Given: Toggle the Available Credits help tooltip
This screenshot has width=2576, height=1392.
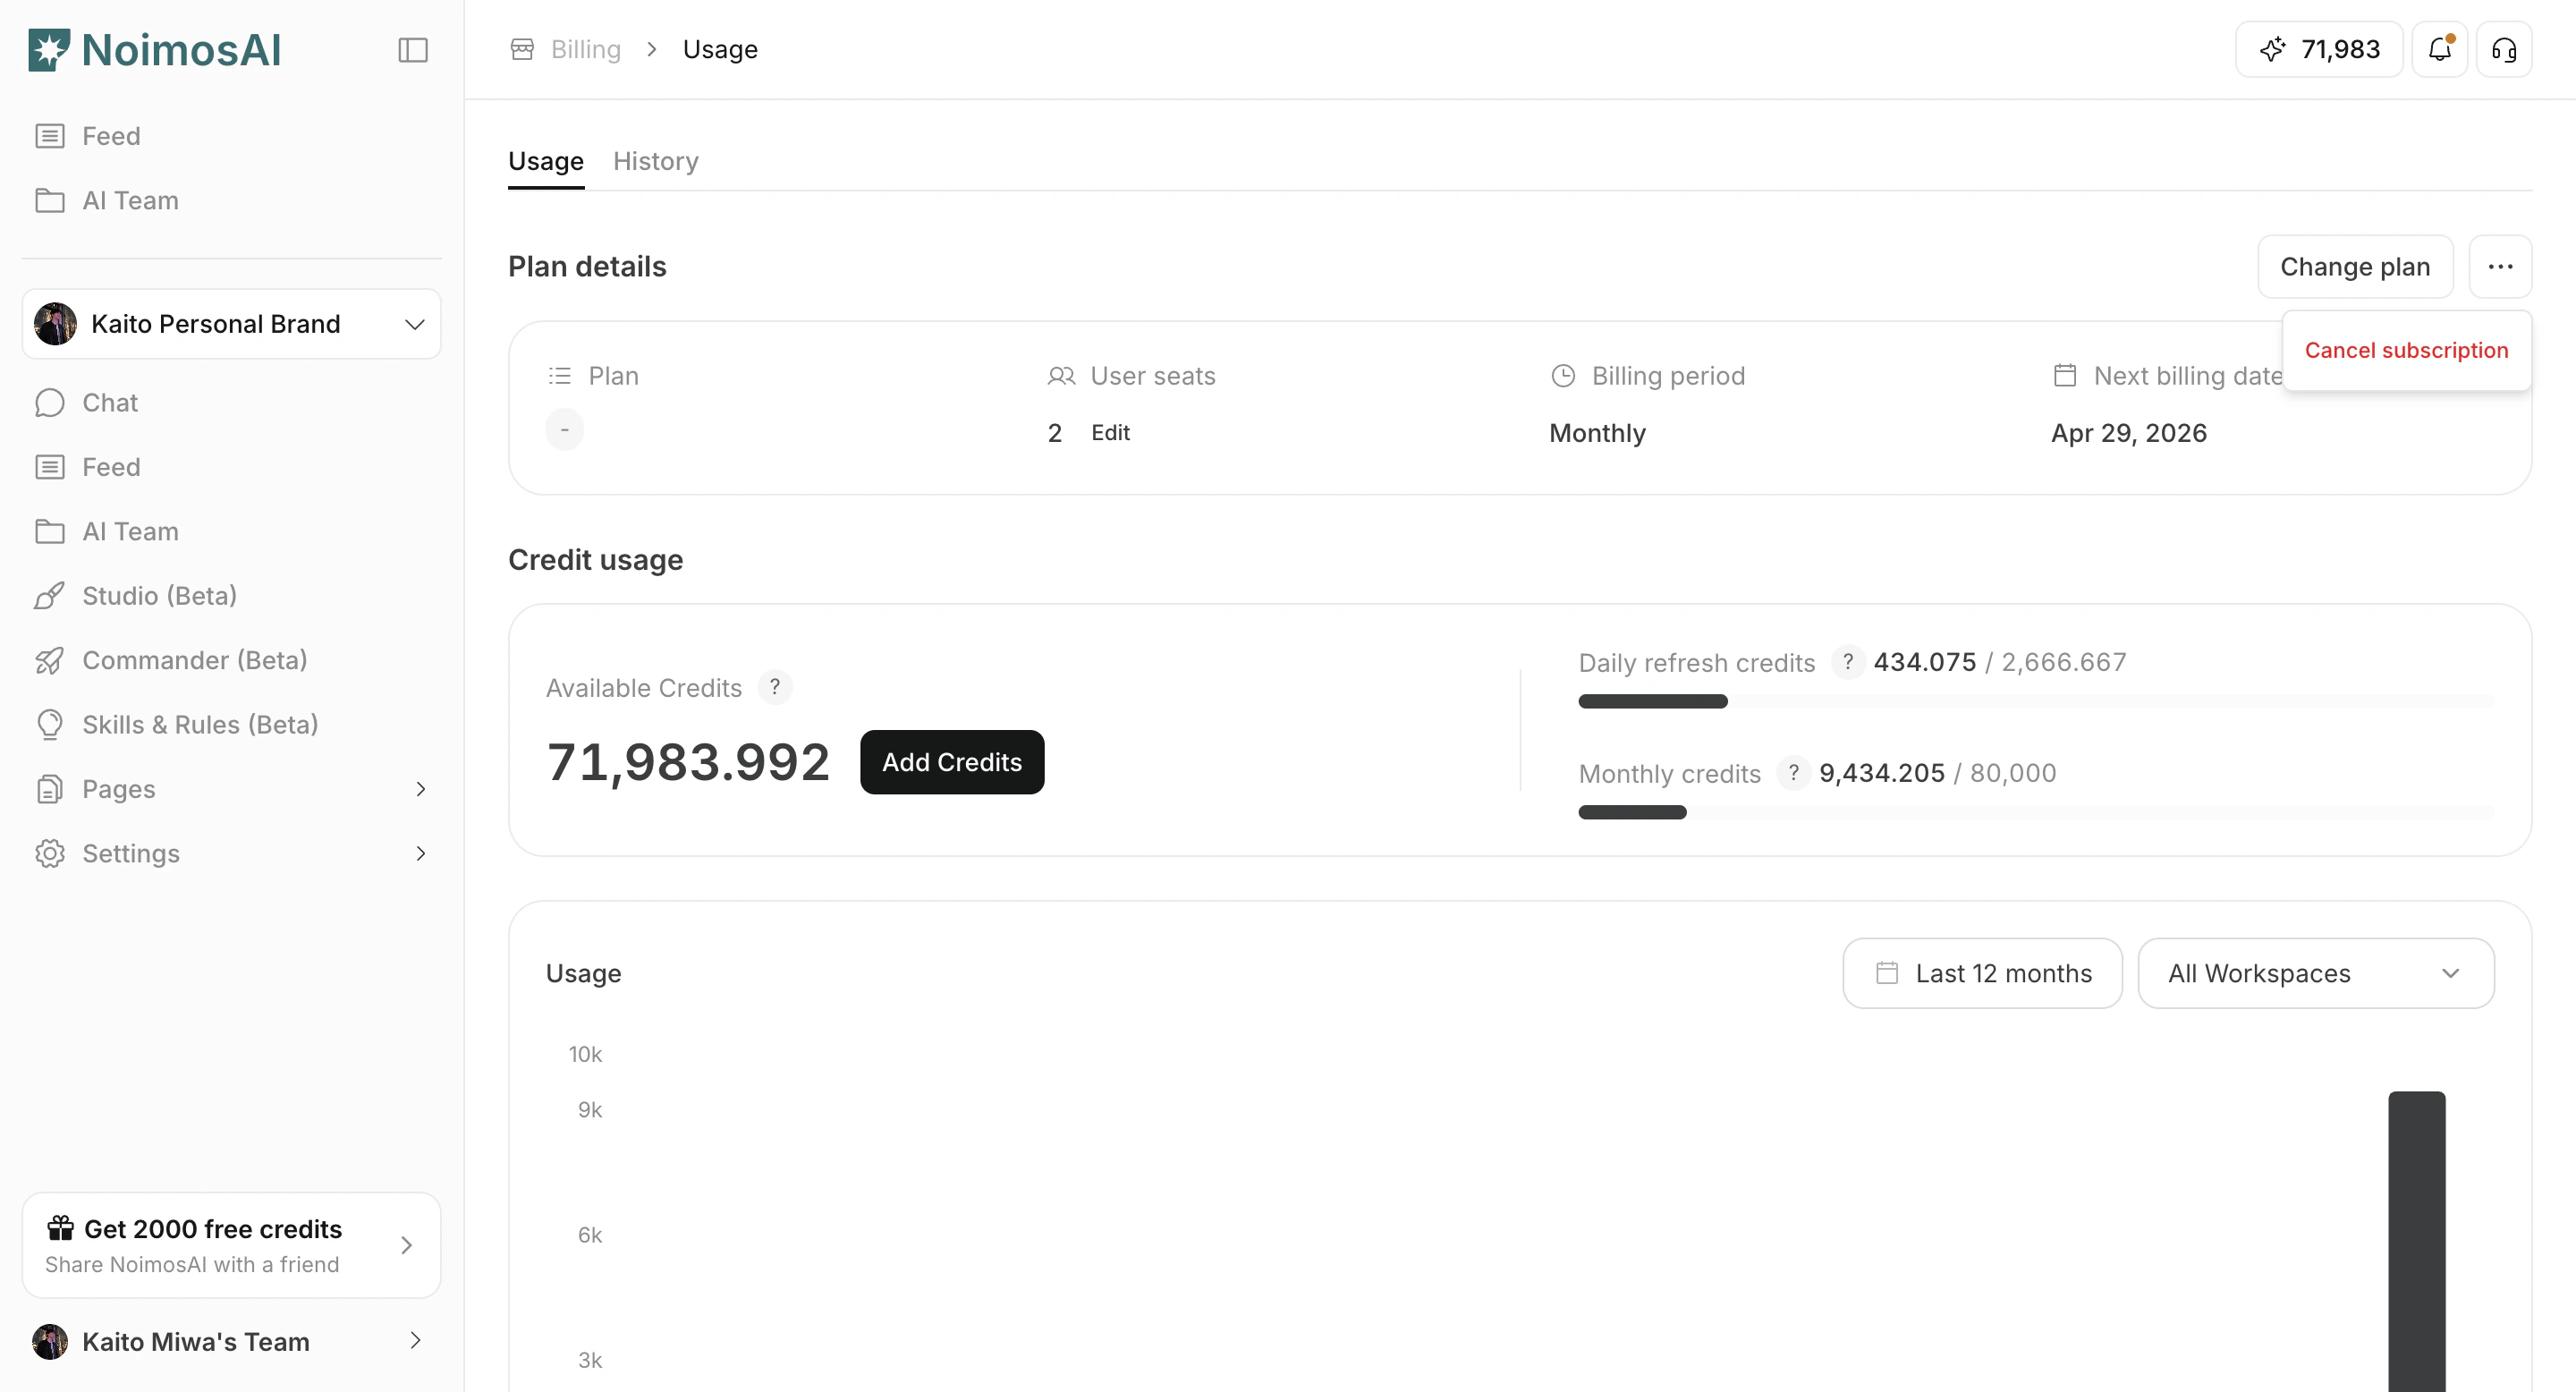Looking at the screenshot, I should [775, 687].
